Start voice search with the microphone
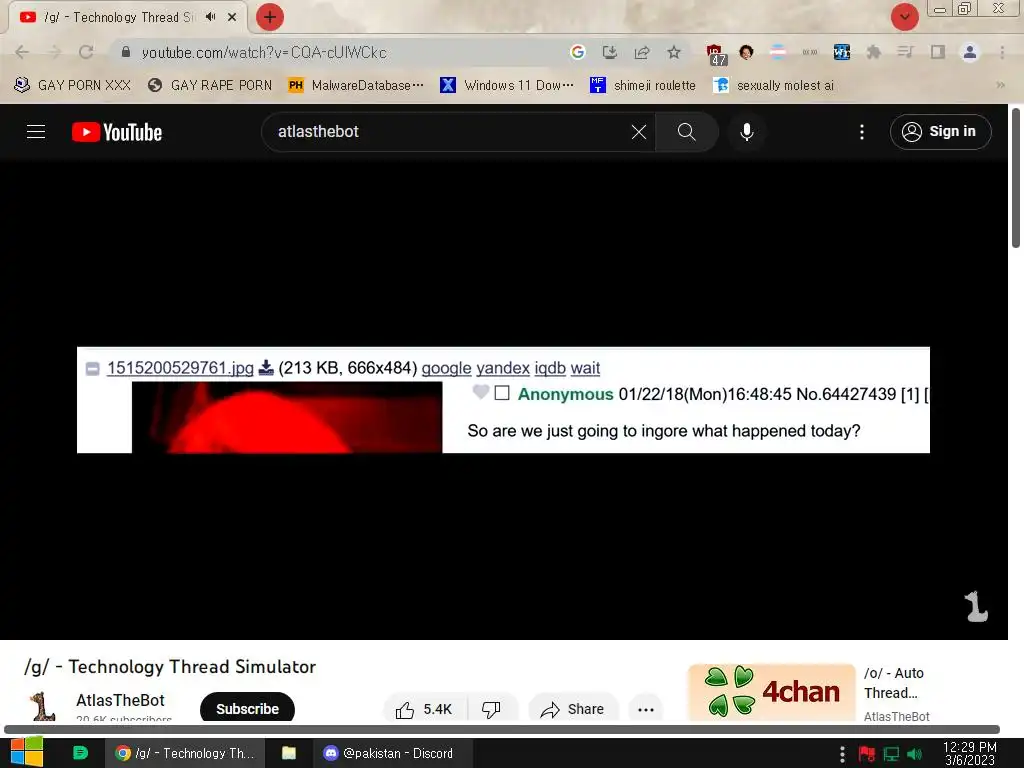This screenshot has width=1024, height=768. (x=746, y=132)
